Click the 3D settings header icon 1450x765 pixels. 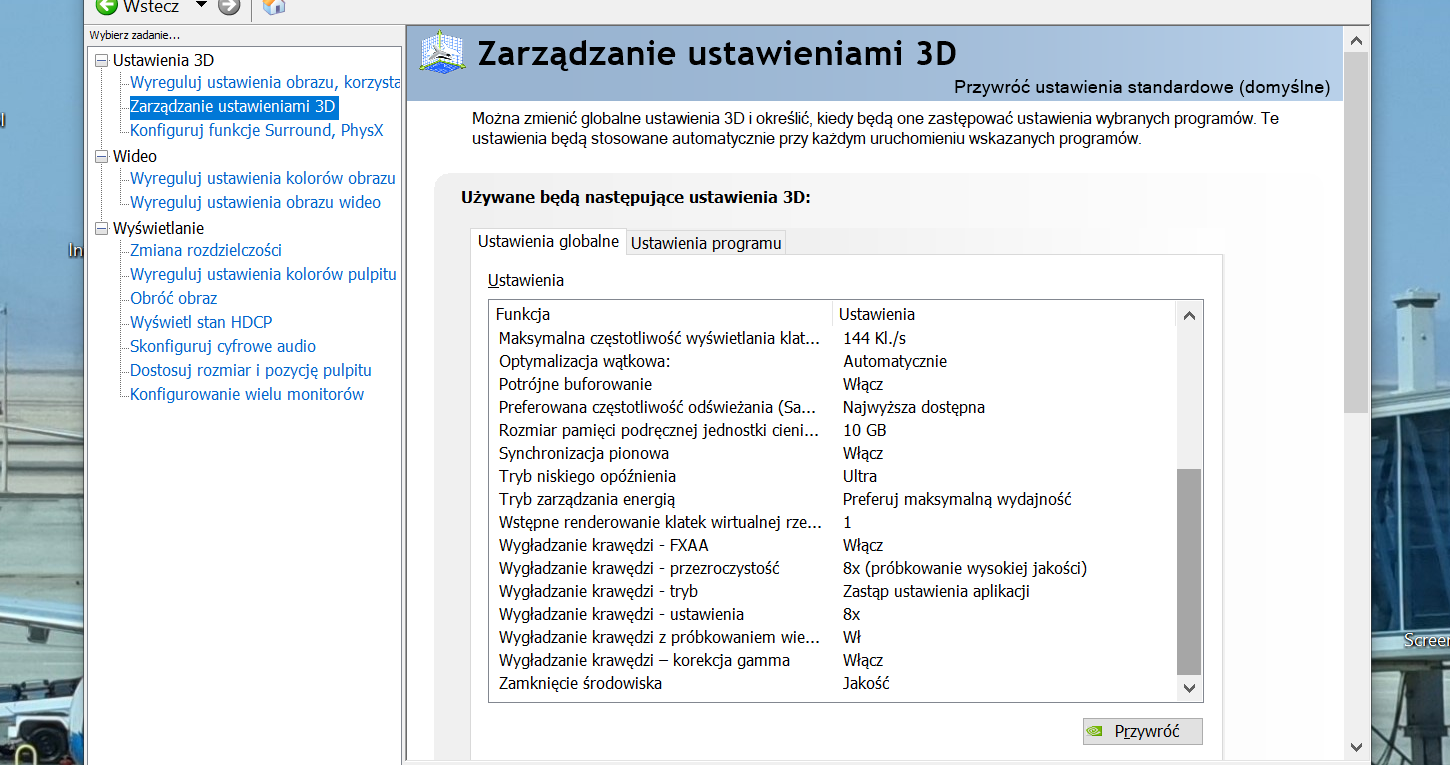443,52
